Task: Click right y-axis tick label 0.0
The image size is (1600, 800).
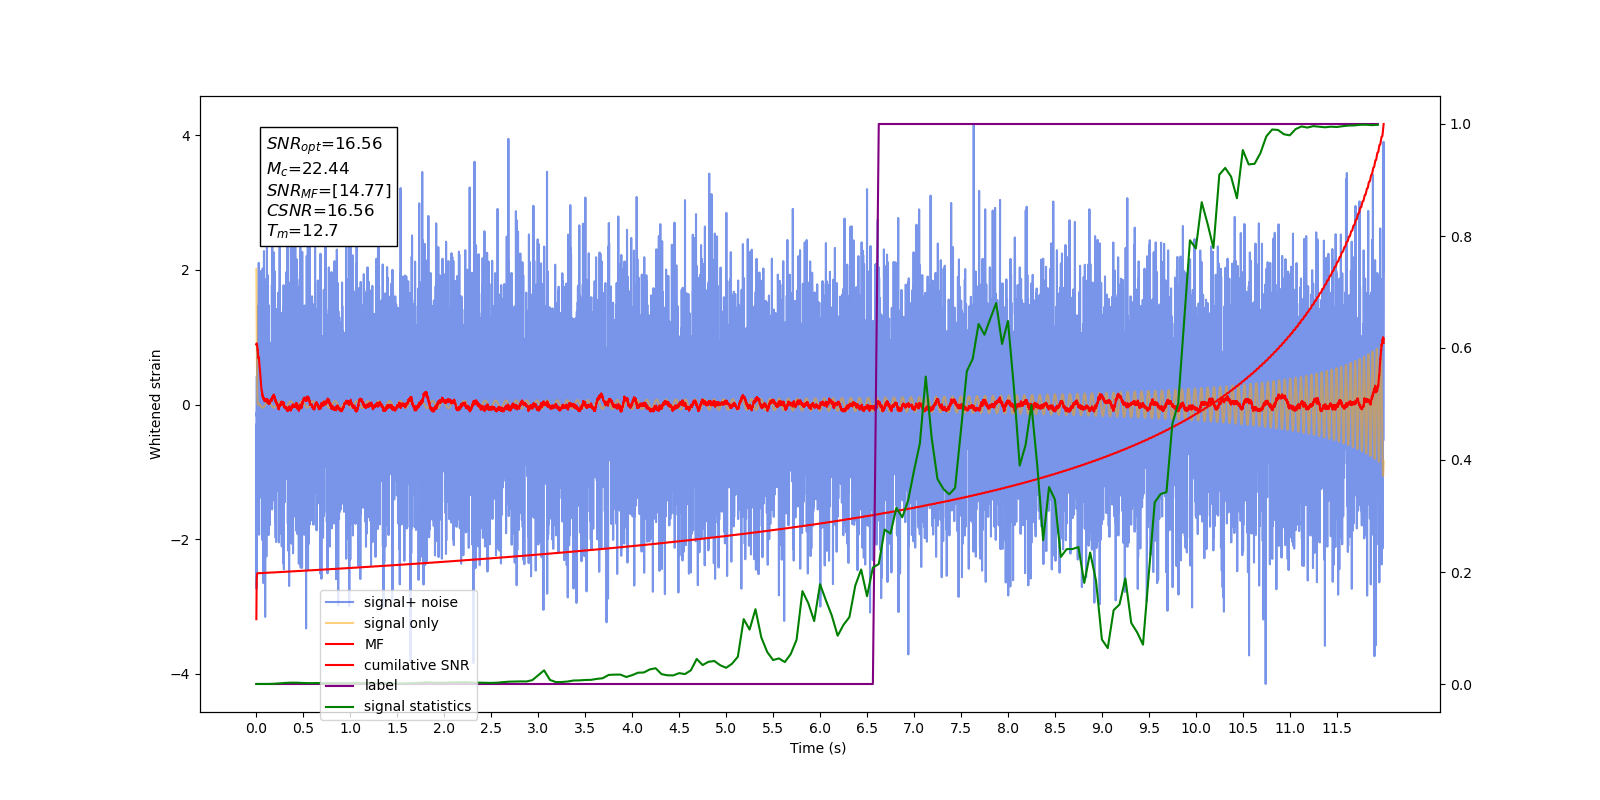Action: (x=1461, y=685)
